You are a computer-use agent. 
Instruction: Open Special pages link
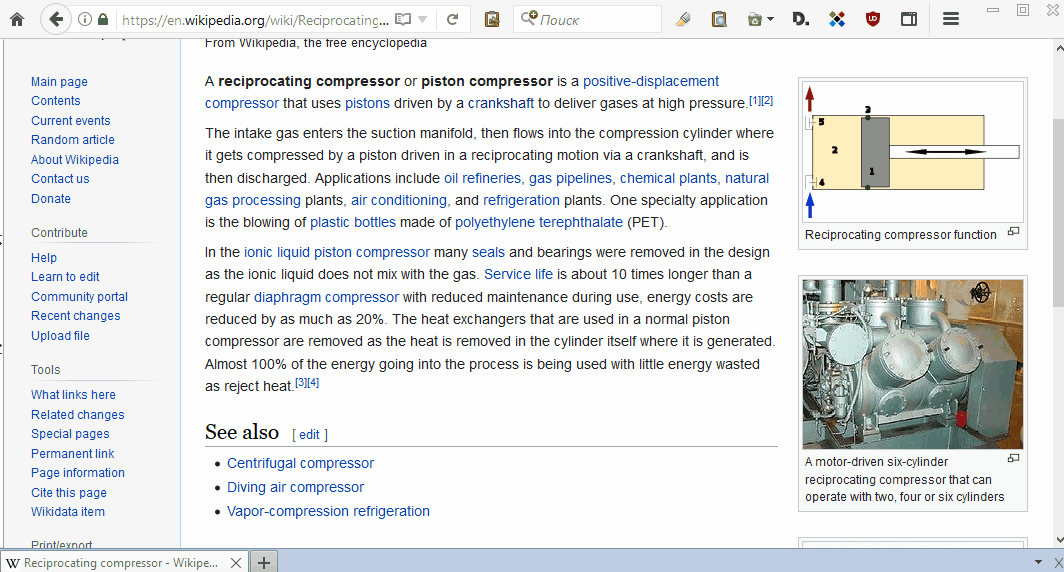coord(70,434)
